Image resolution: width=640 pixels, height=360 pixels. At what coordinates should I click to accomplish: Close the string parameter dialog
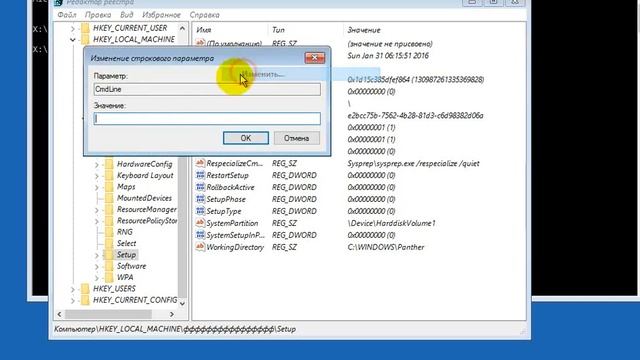(315, 58)
